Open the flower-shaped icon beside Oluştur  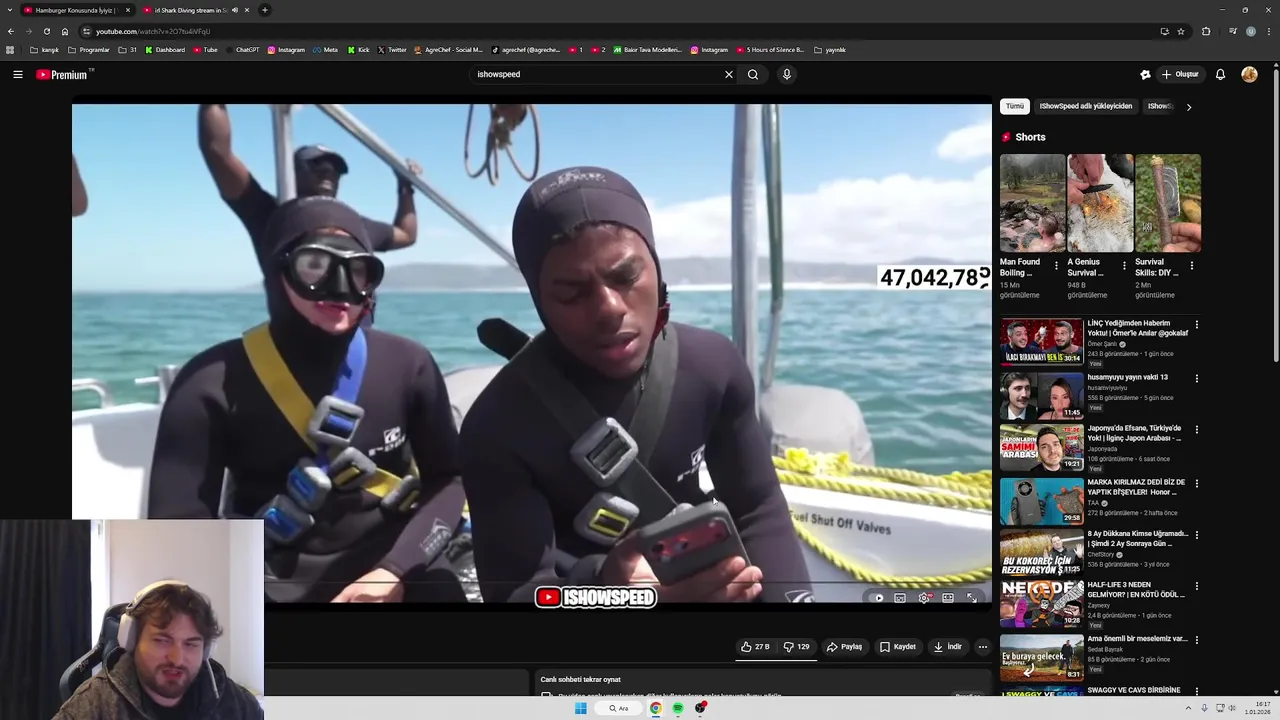pyautogui.click(x=1145, y=74)
